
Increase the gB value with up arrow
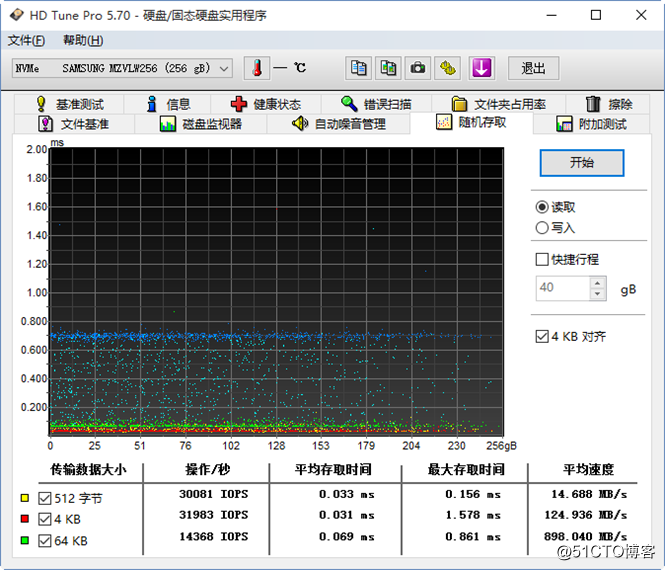598,283
